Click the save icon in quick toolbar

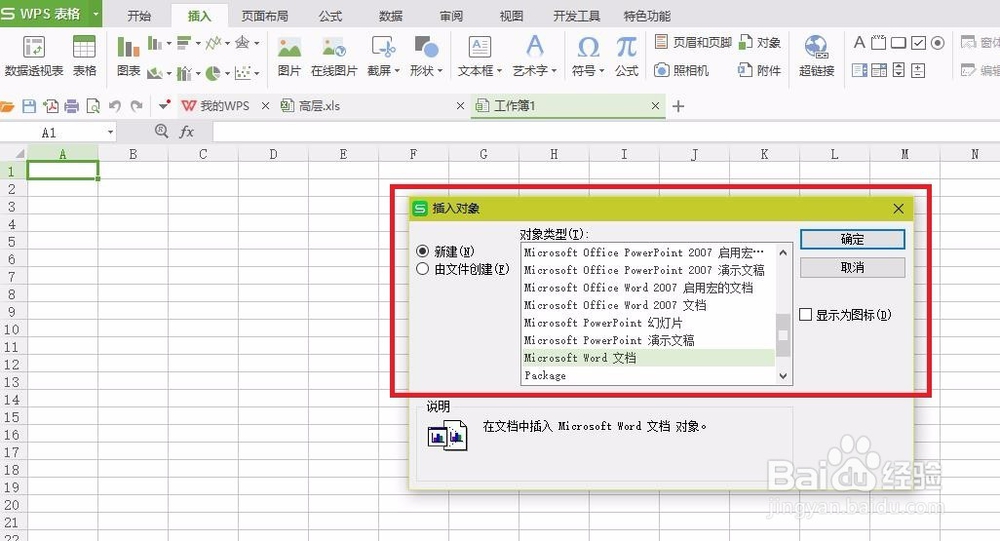click(x=29, y=106)
